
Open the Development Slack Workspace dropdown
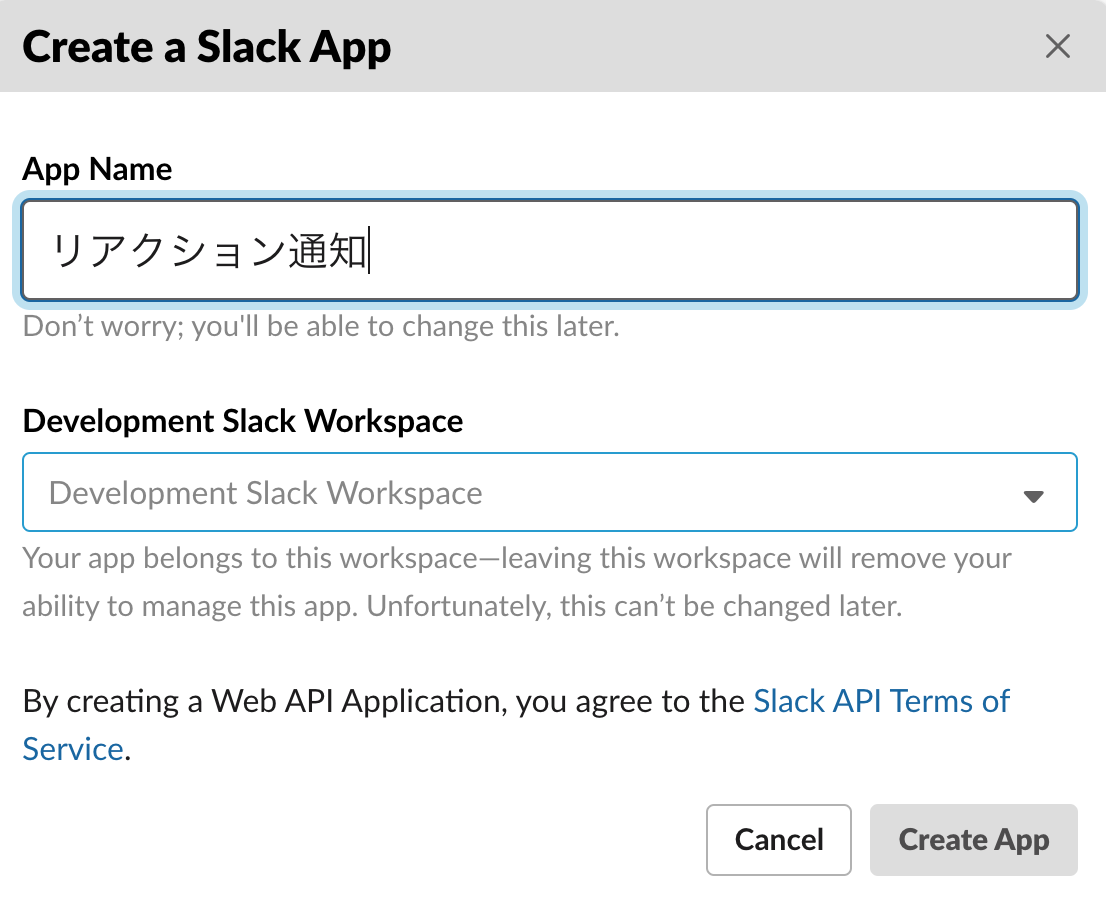pyautogui.click(x=549, y=492)
